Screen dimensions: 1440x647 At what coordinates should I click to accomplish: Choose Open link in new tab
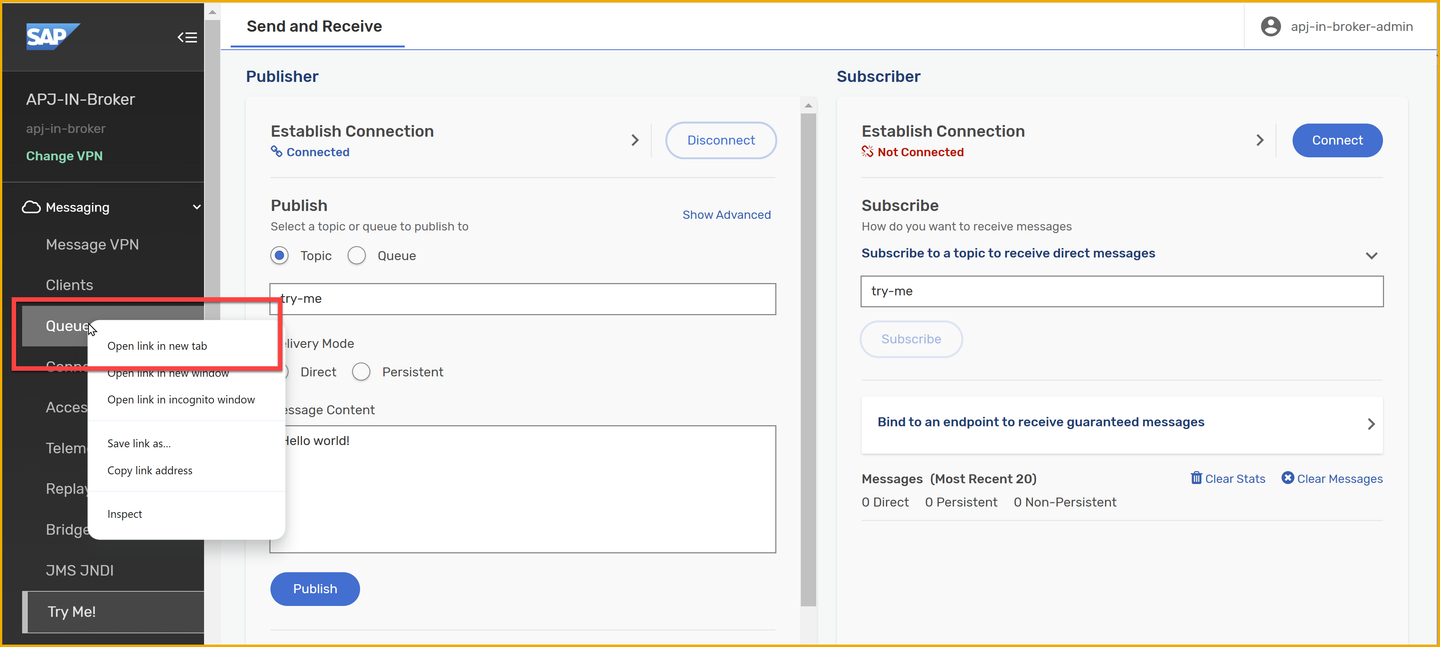pos(157,346)
